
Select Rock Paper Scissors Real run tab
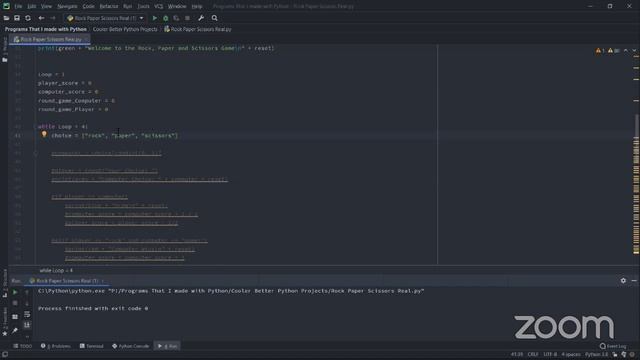point(67,281)
